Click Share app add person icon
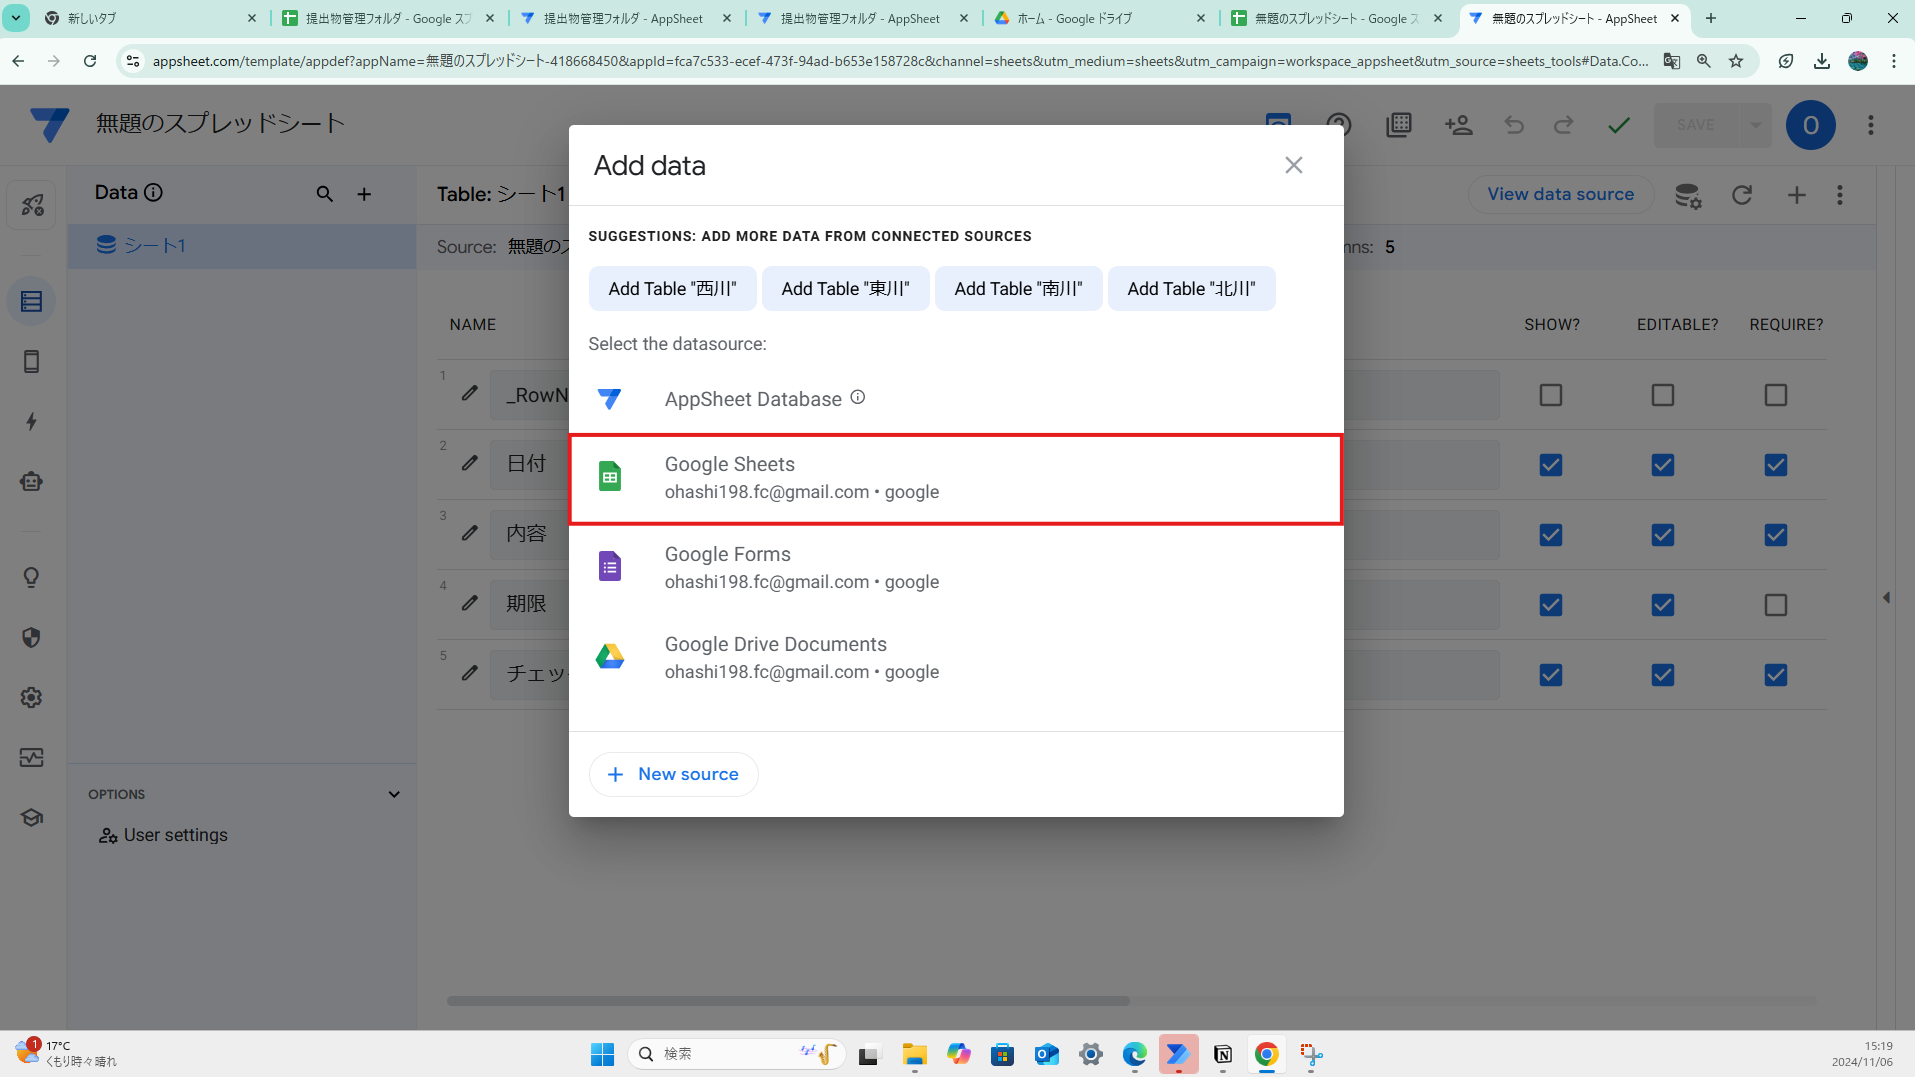1915x1077 pixels. 1458,125
